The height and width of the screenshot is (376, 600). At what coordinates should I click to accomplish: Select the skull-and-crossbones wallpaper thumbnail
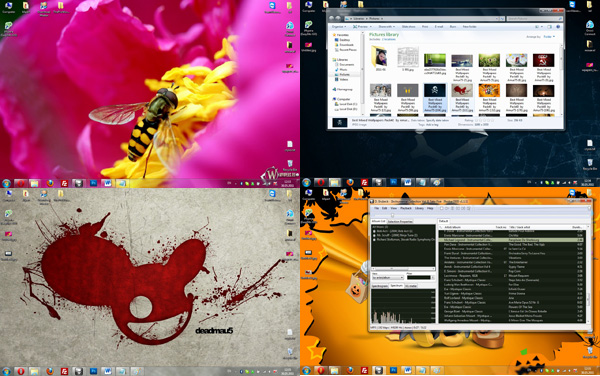435,90
